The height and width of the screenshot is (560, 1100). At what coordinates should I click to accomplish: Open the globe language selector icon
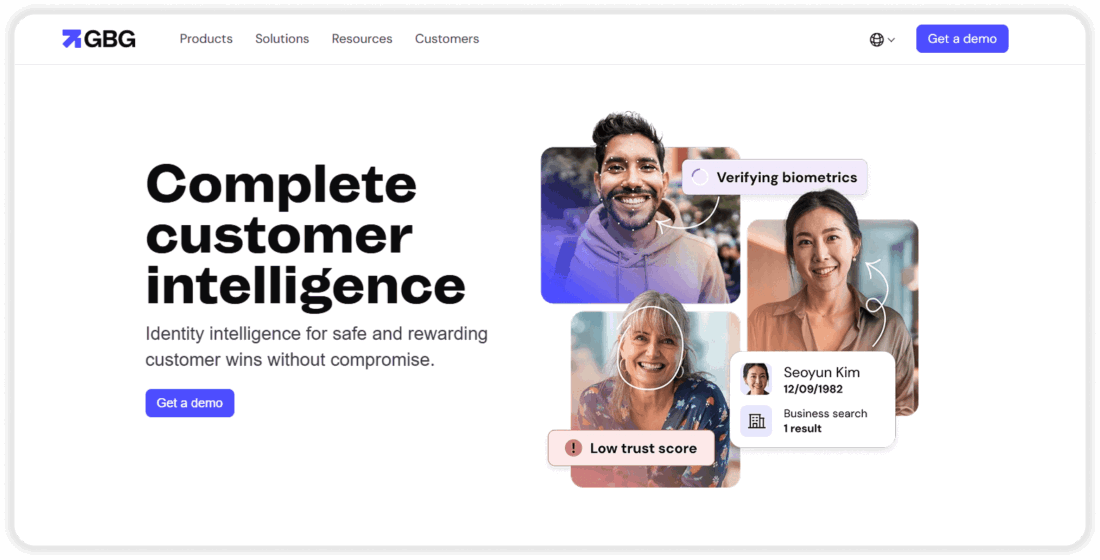pos(876,40)
